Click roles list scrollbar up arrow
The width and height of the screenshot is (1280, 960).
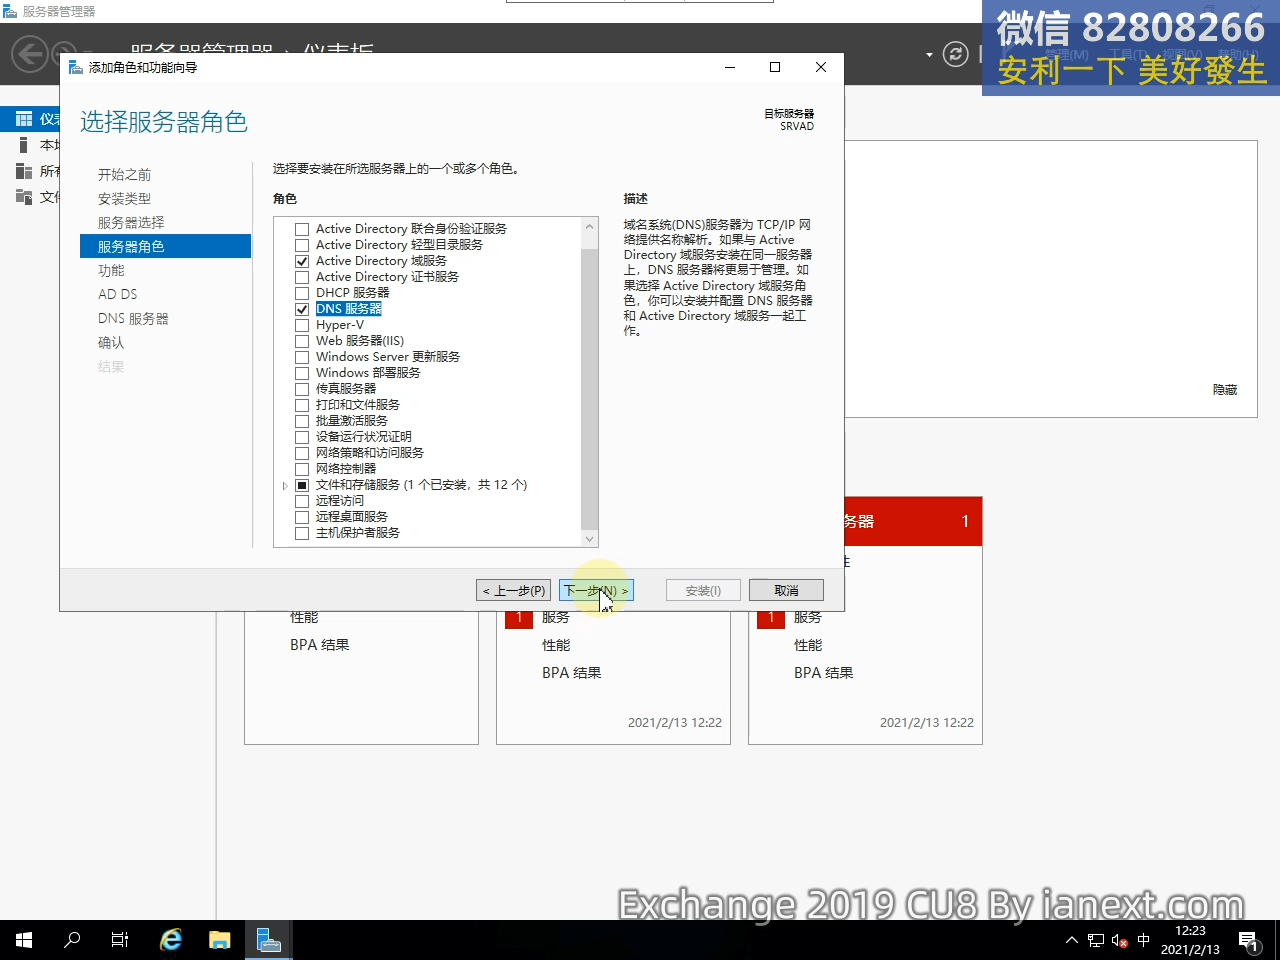click(590, 226)
